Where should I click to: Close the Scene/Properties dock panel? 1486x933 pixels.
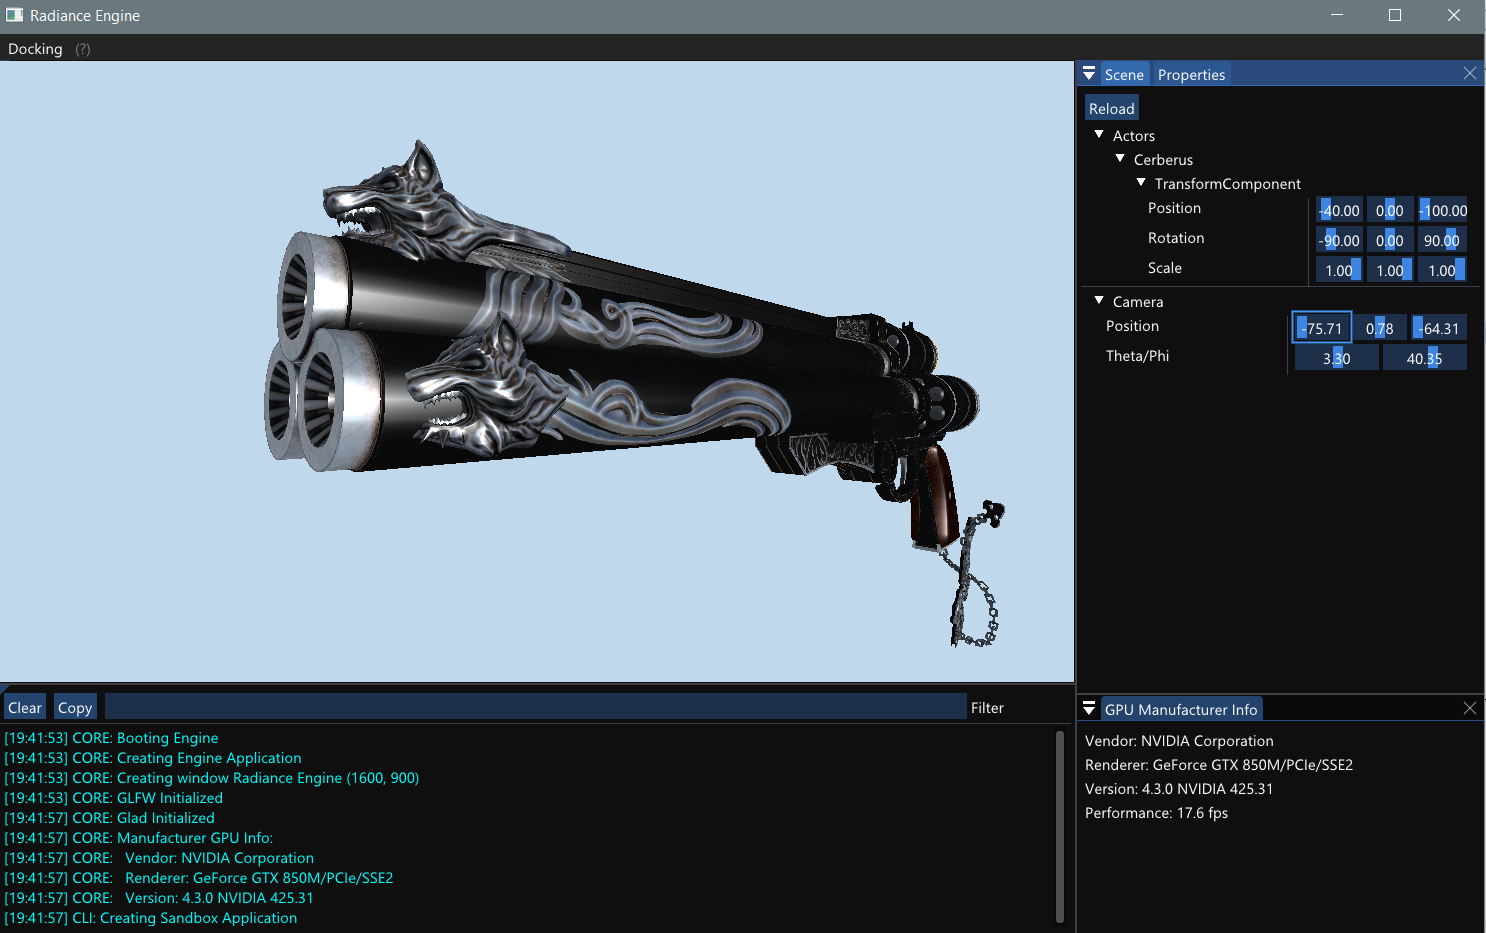pos(1470,73)
